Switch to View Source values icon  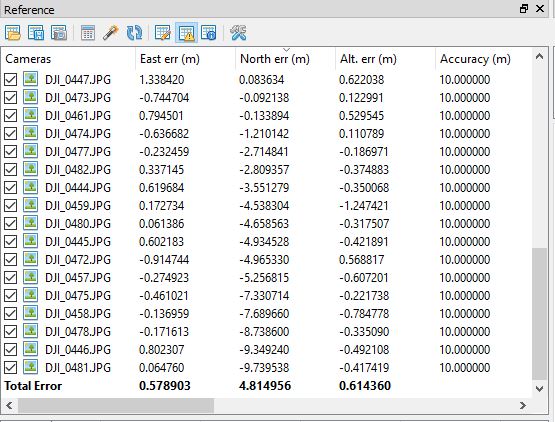click(163, 33)
